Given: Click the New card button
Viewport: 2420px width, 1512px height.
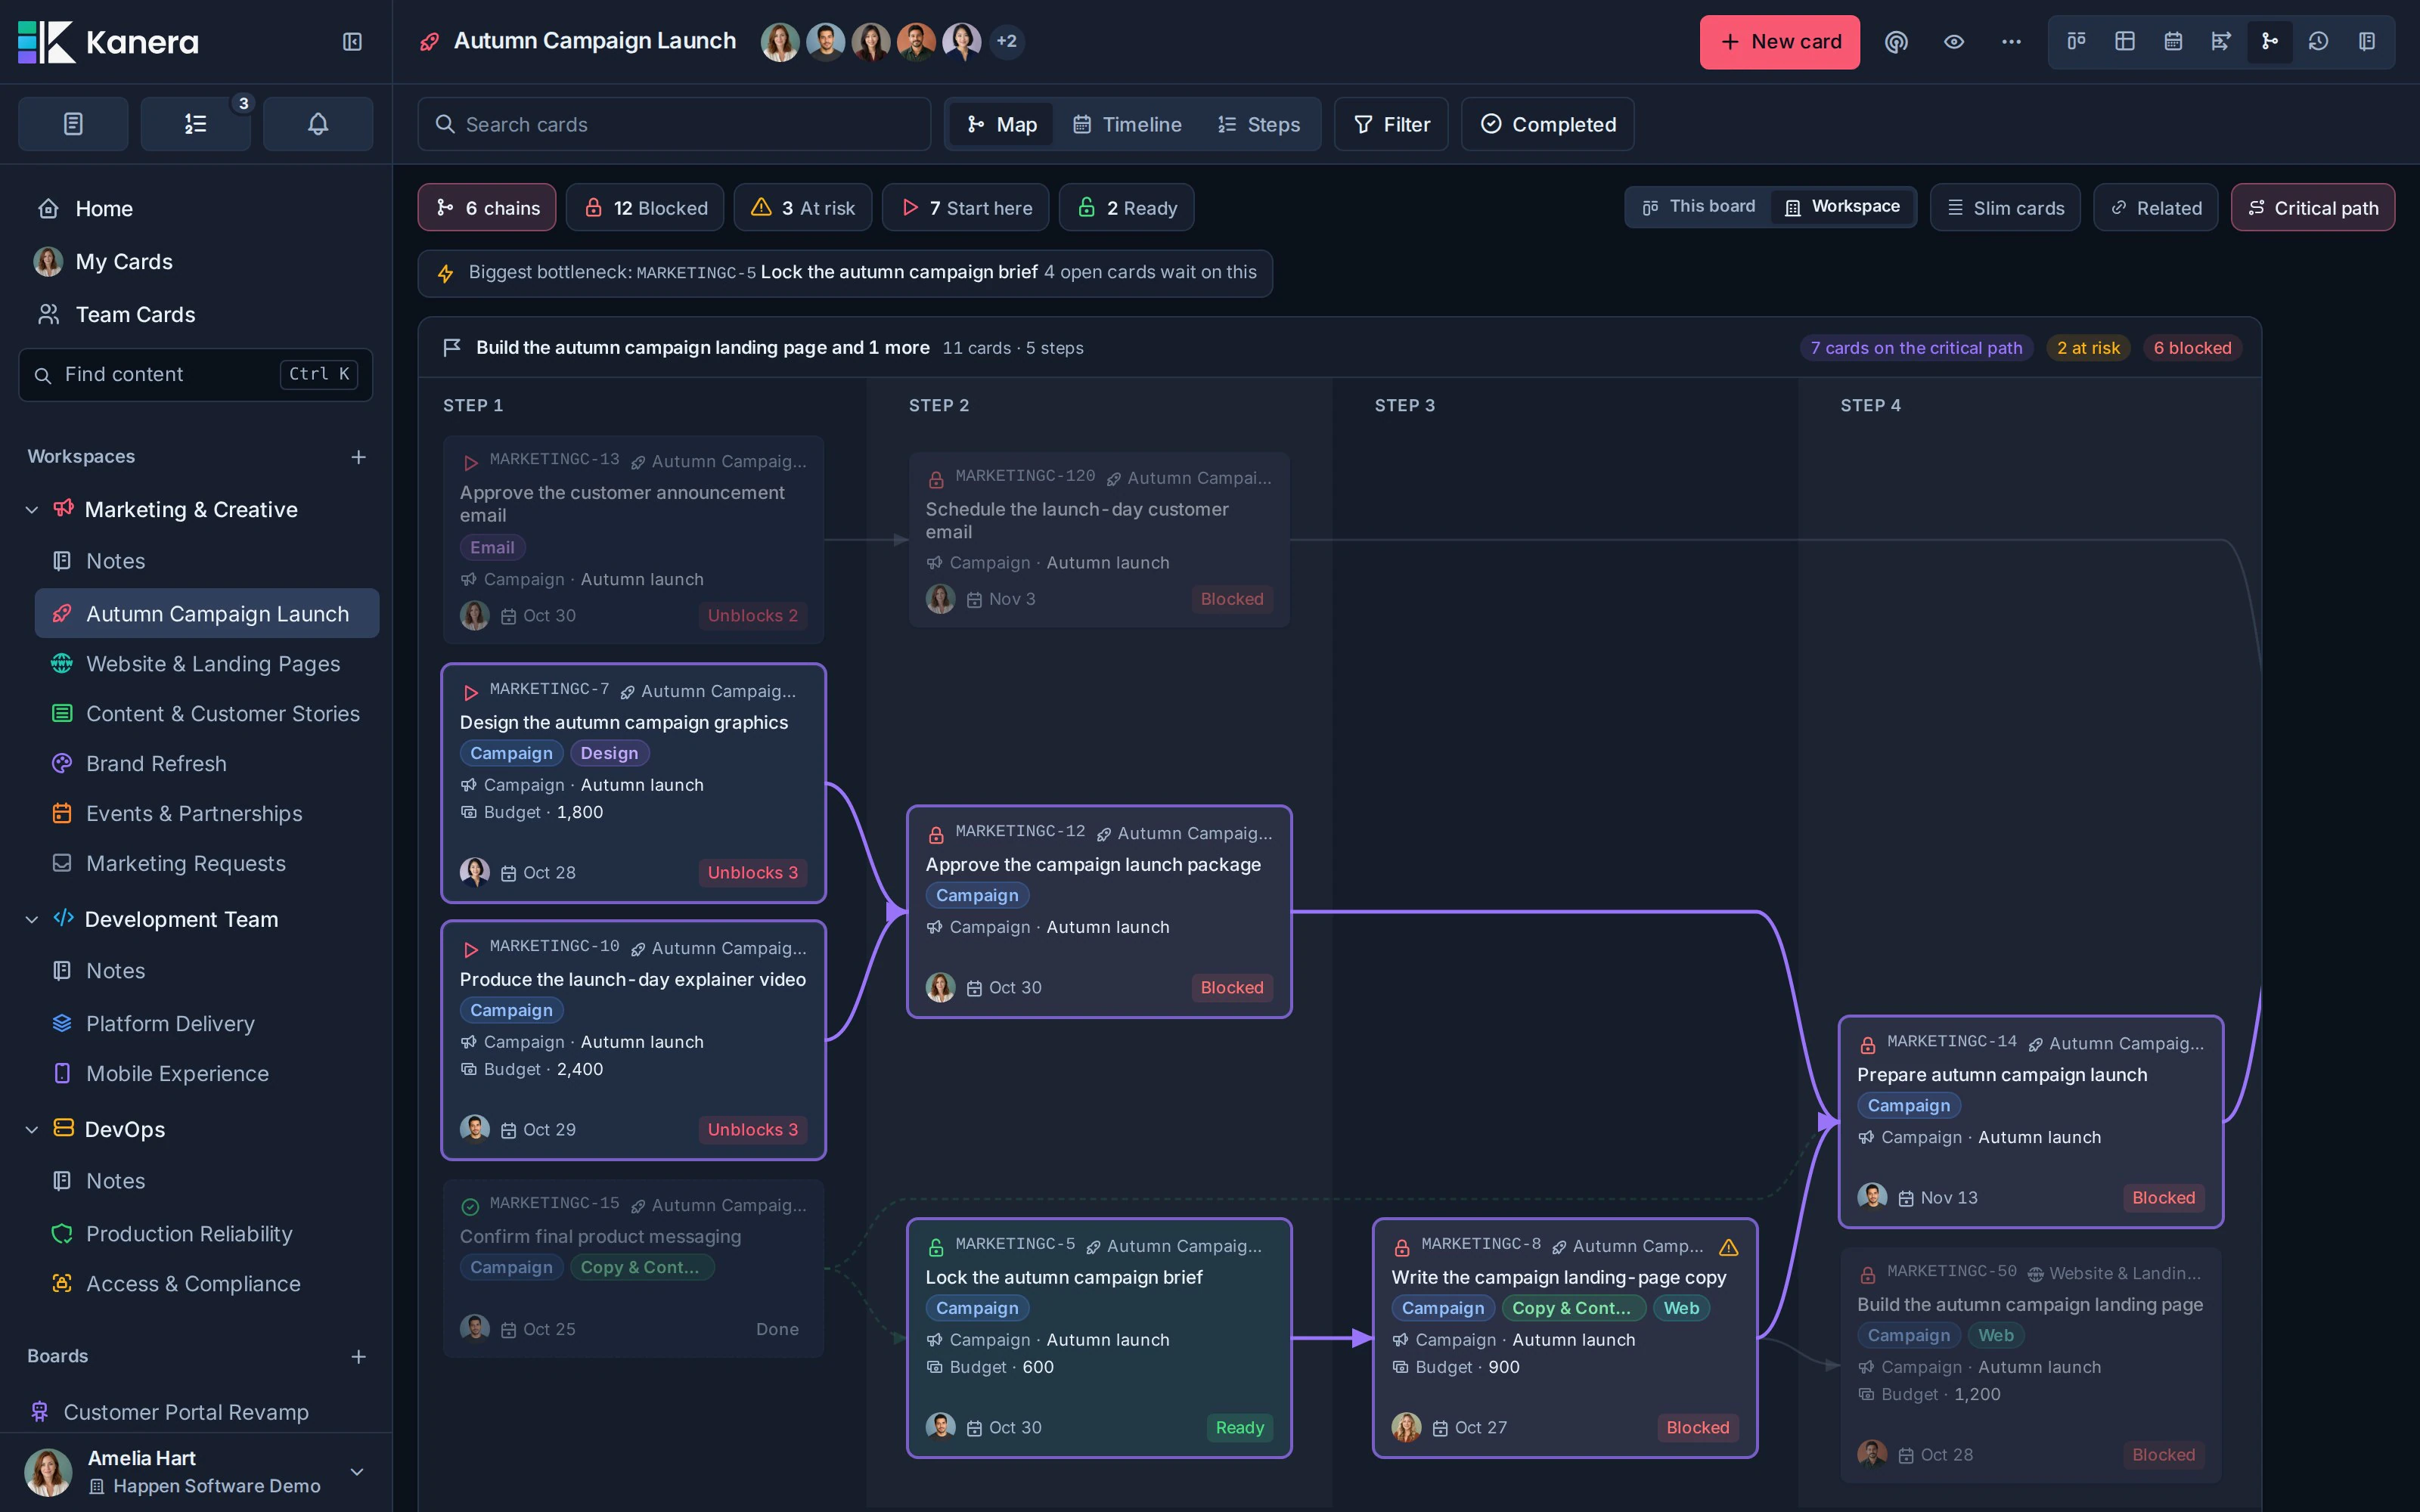Looking at the screenshot, I should pyautogui.click(x=1779, y=41).
